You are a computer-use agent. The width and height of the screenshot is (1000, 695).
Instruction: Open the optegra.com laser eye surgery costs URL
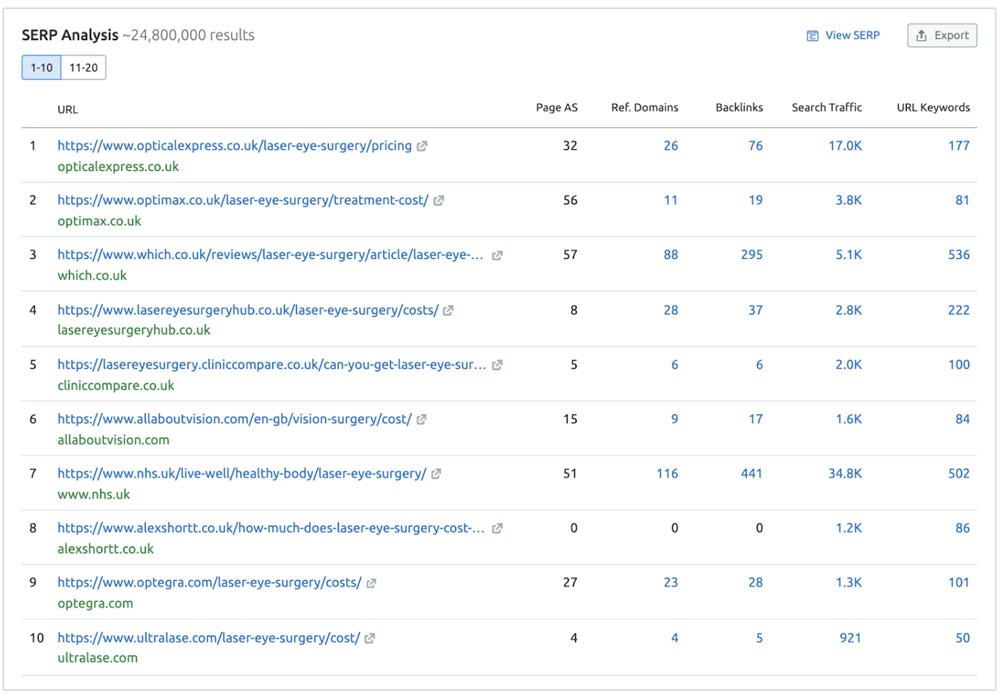pyautogui.click(x=209, y=583)
